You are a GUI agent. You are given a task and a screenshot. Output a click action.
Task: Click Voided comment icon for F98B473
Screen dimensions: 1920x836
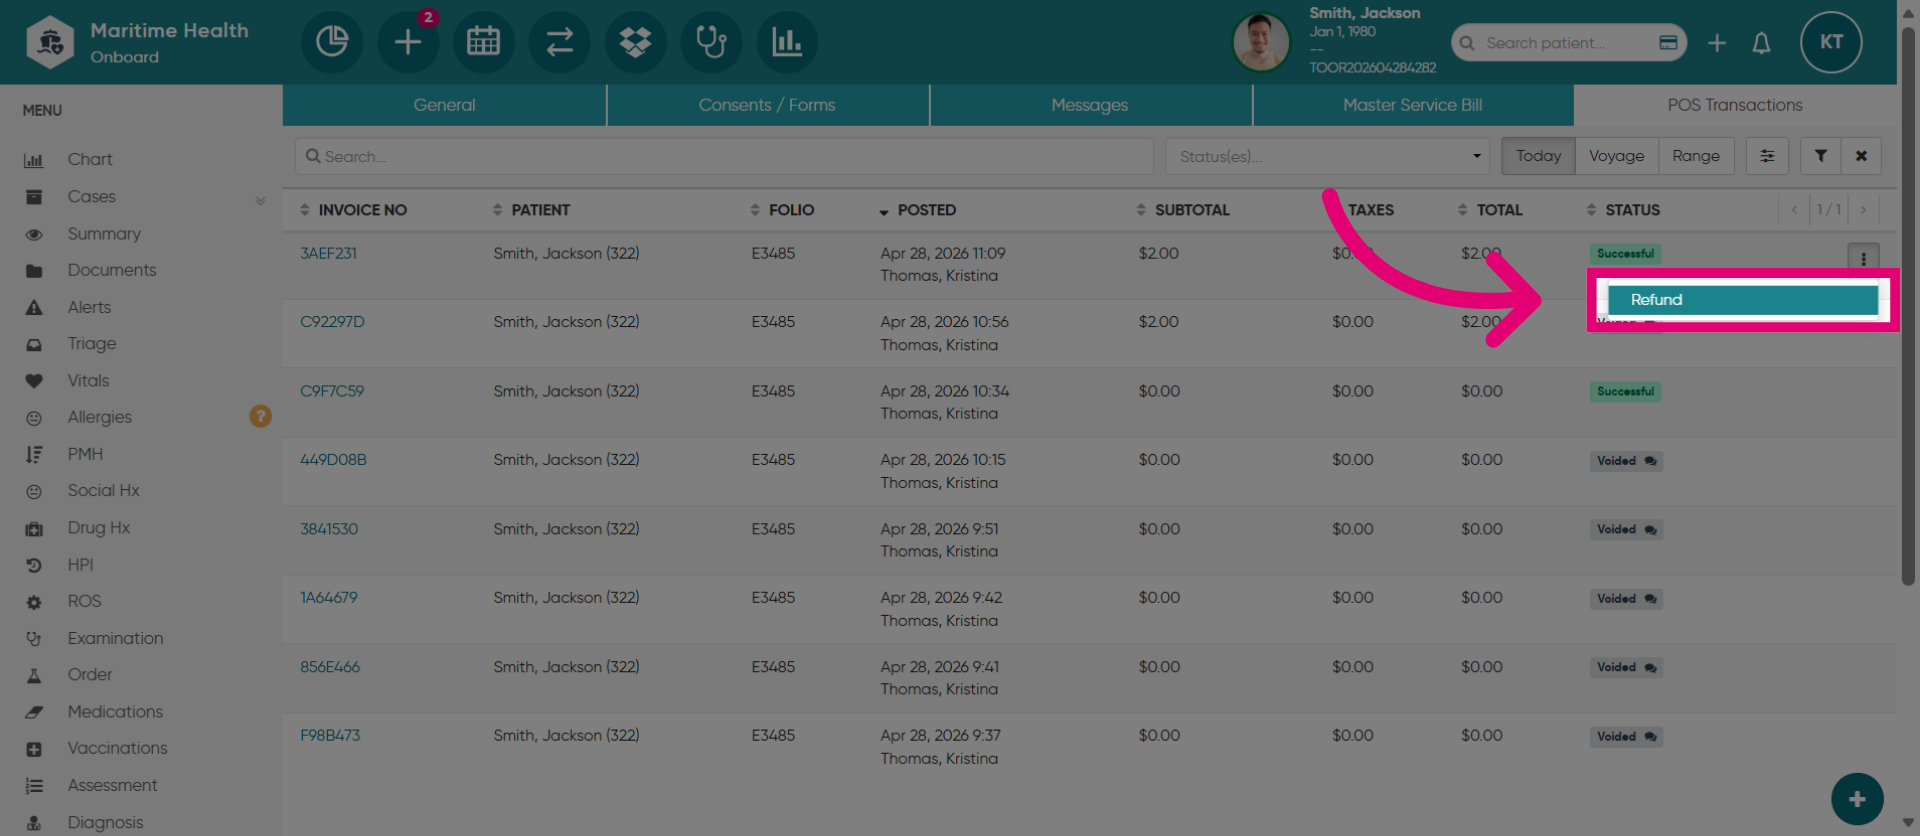tap(1650, 737)
